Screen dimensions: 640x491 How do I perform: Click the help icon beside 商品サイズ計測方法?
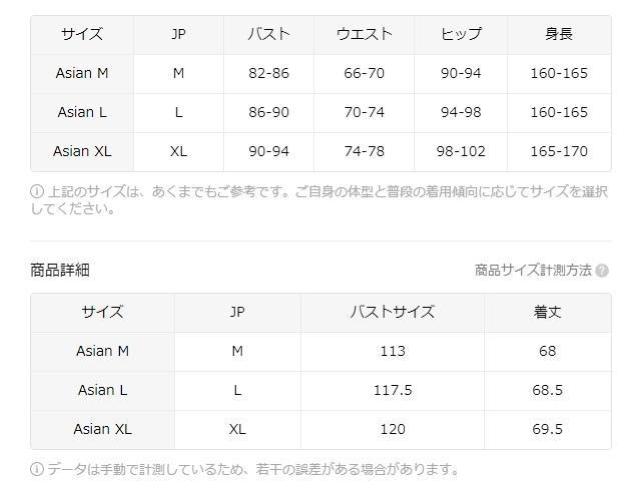click(602, 270)
